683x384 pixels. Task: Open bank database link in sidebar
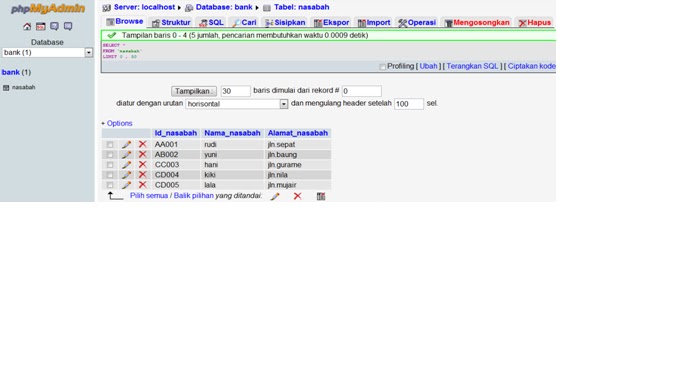(x=10, y=72)
